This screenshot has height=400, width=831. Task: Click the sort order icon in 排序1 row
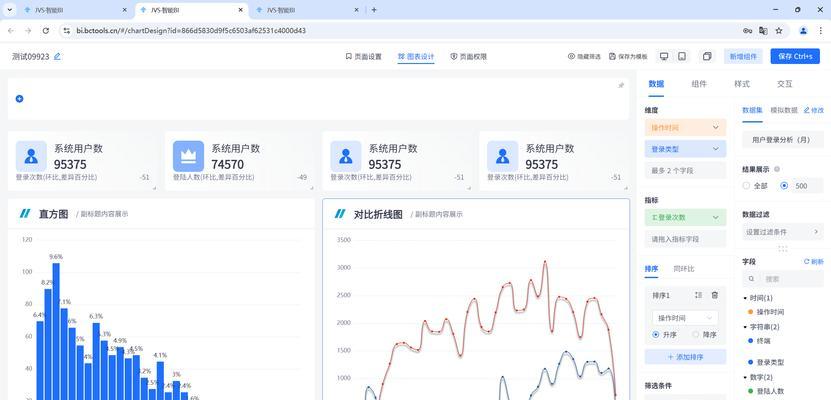(698, 295)
